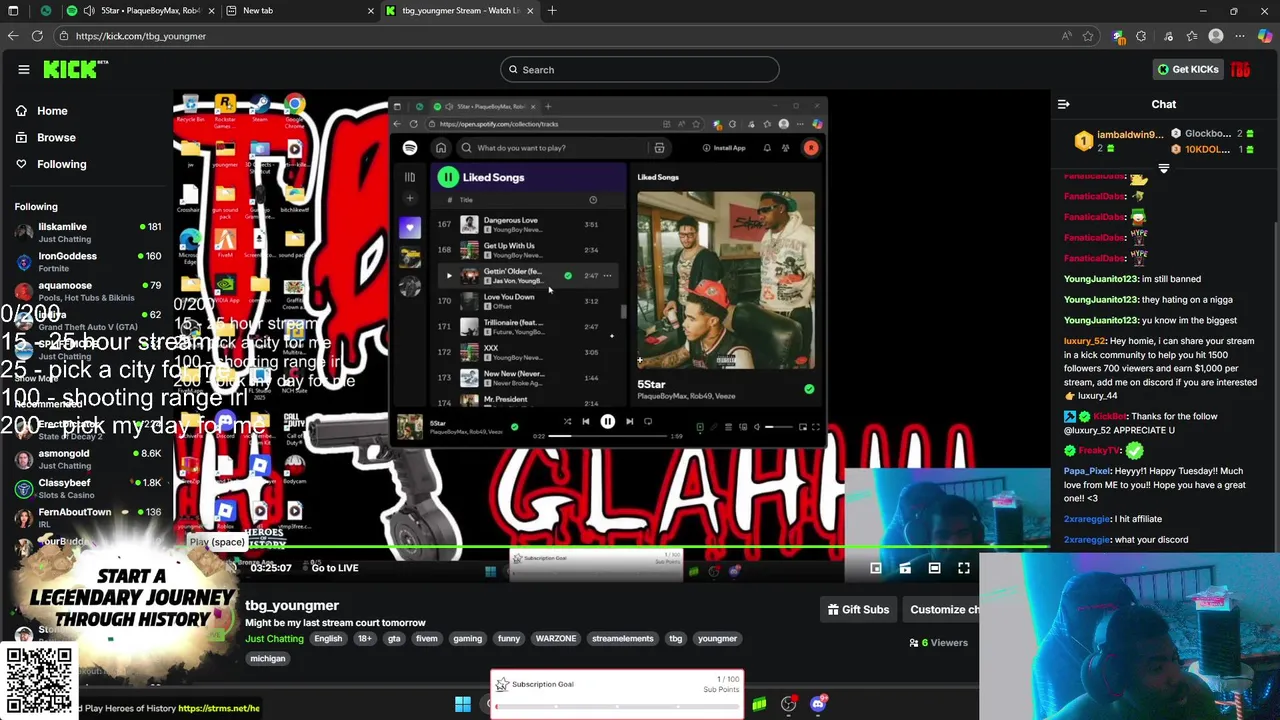Click the Spotify song progress bar
This screenshot has height=720, width=1280.
[608, 436]
